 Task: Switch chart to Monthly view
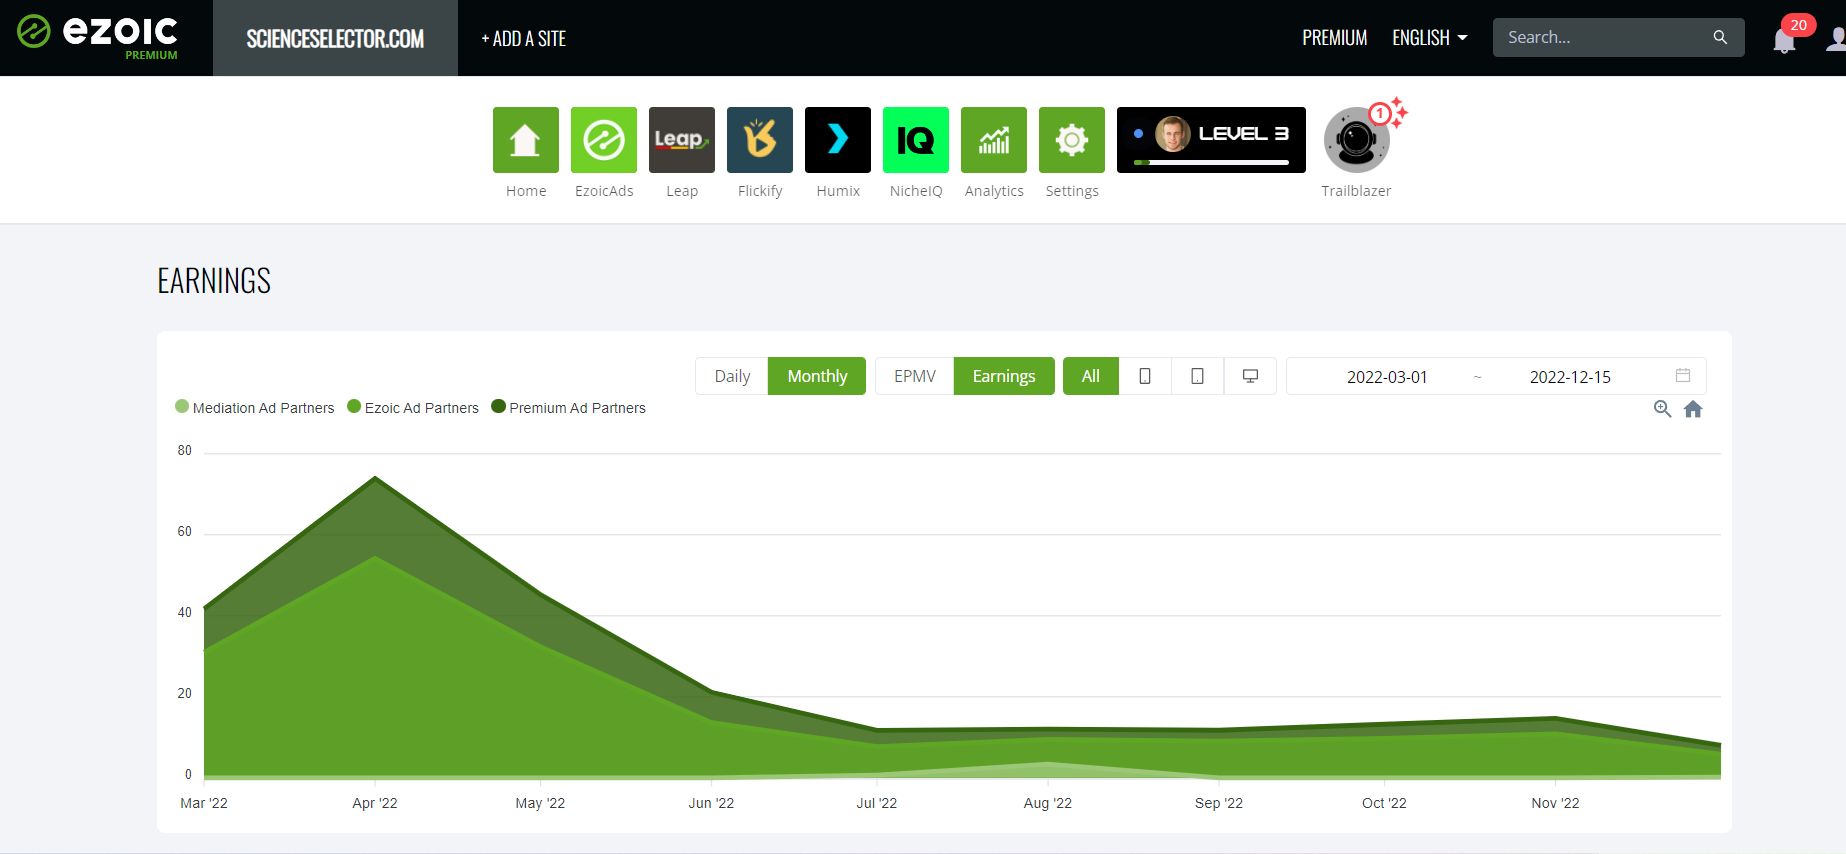coord(817,376)
